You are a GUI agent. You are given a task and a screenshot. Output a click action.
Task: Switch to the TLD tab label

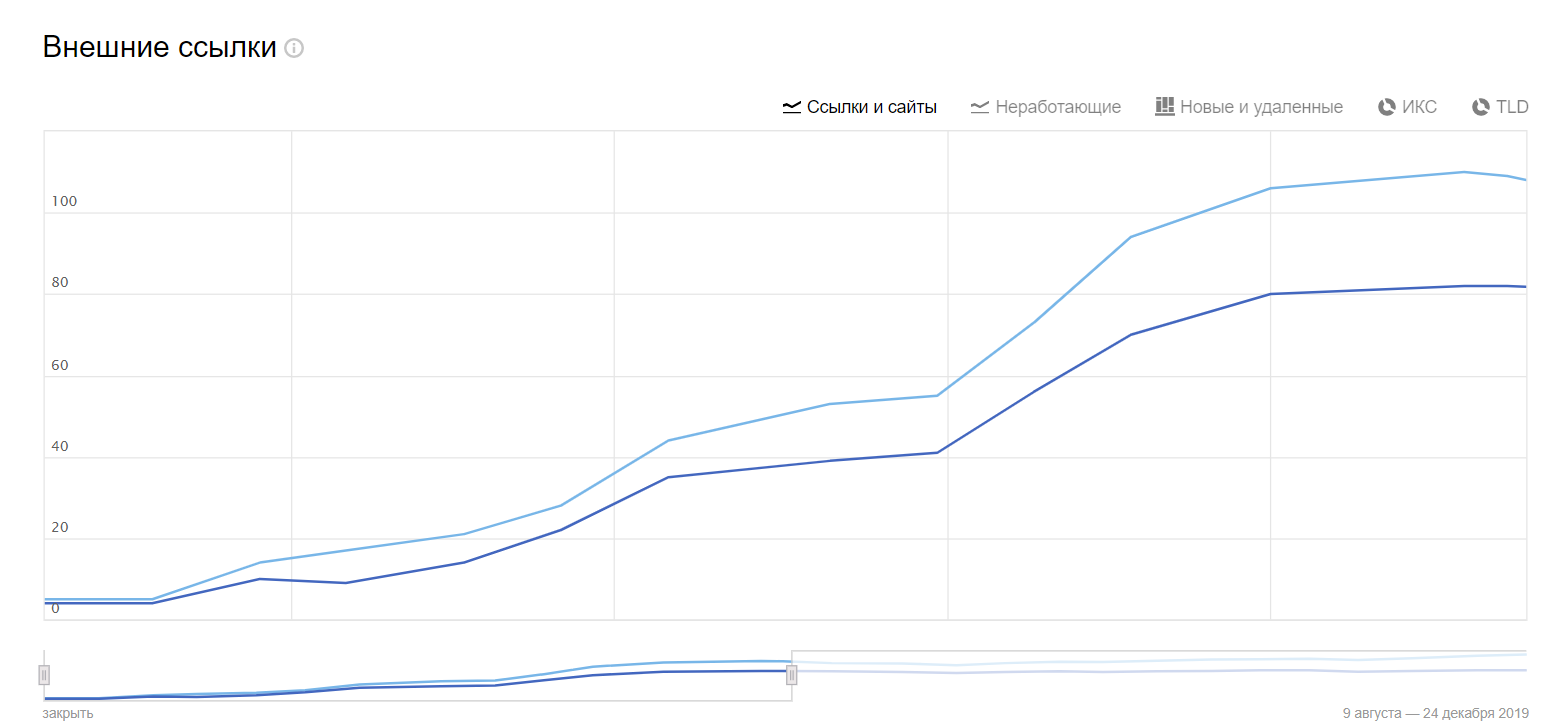tap(1512, 107)
